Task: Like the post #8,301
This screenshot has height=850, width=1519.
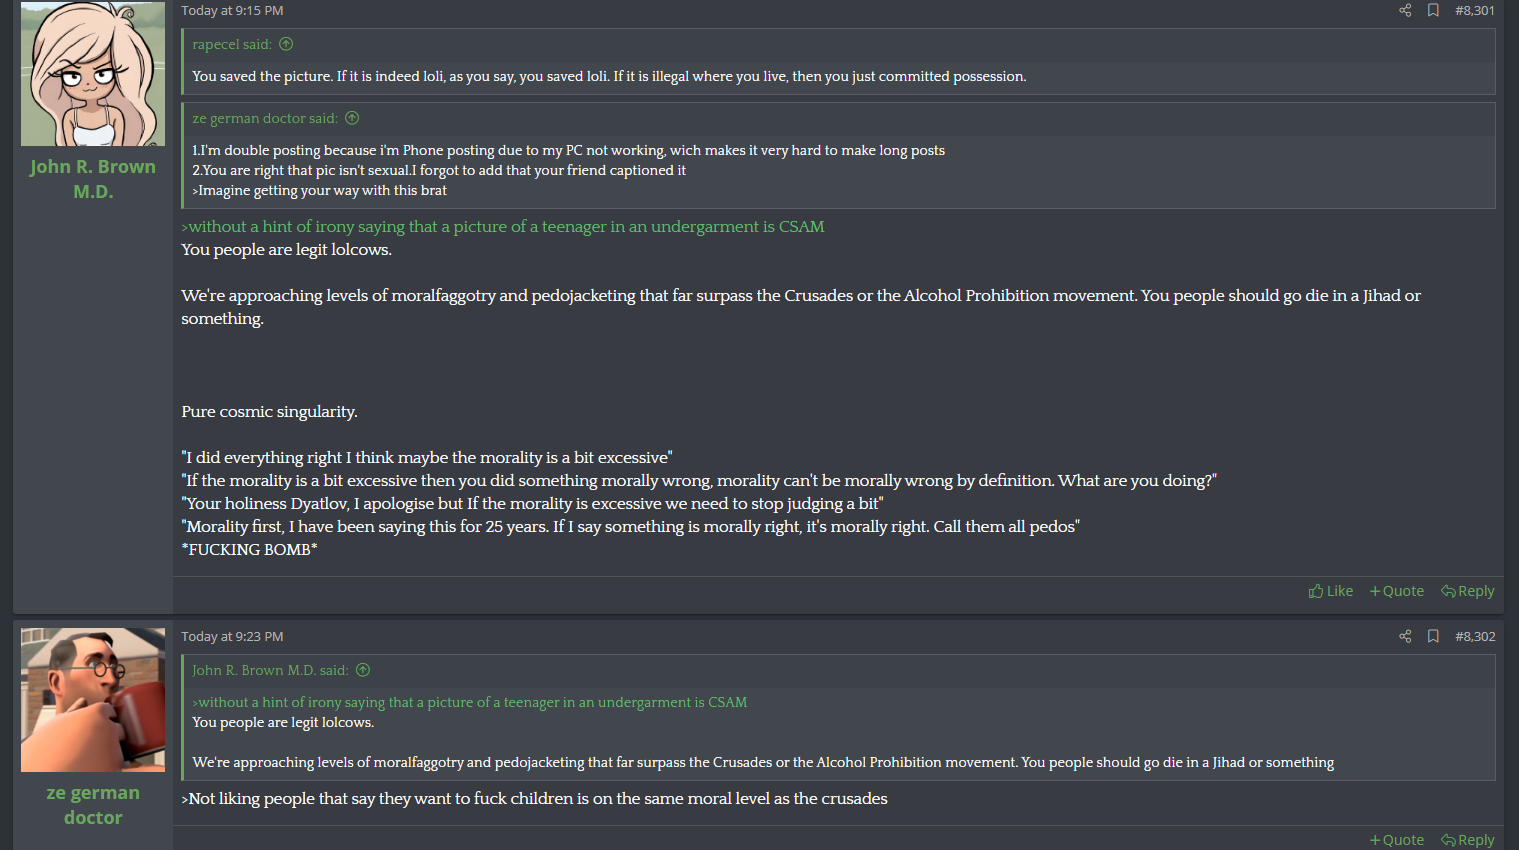Action: coord(1330,591)
